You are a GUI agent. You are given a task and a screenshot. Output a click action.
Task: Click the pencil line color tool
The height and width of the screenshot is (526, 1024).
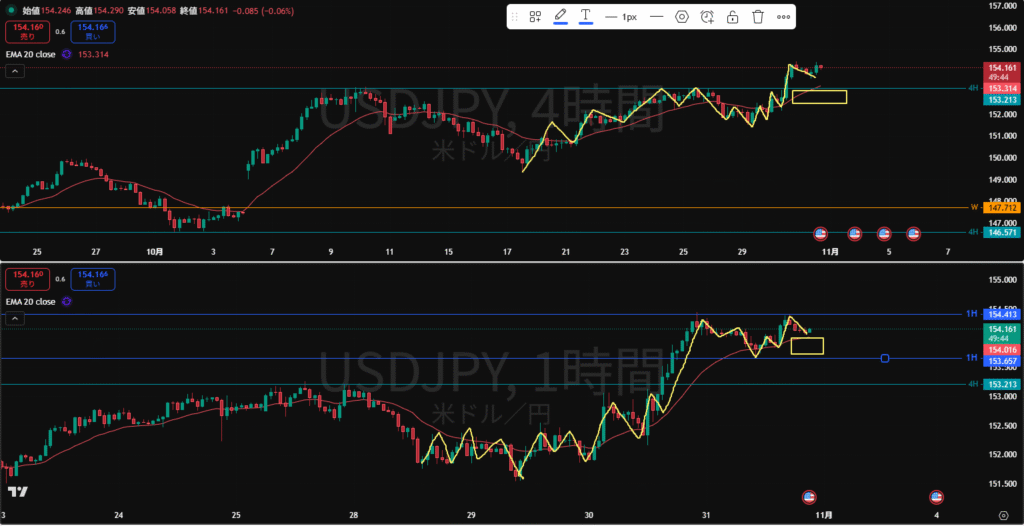click(x=560, y=17)
